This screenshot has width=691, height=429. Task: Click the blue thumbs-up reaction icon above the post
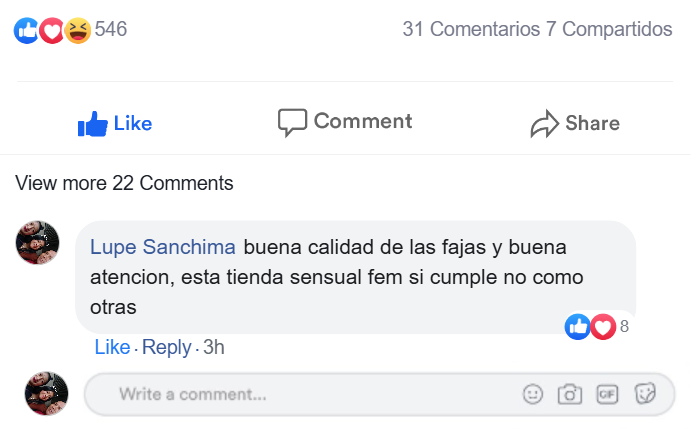point(25,30)
